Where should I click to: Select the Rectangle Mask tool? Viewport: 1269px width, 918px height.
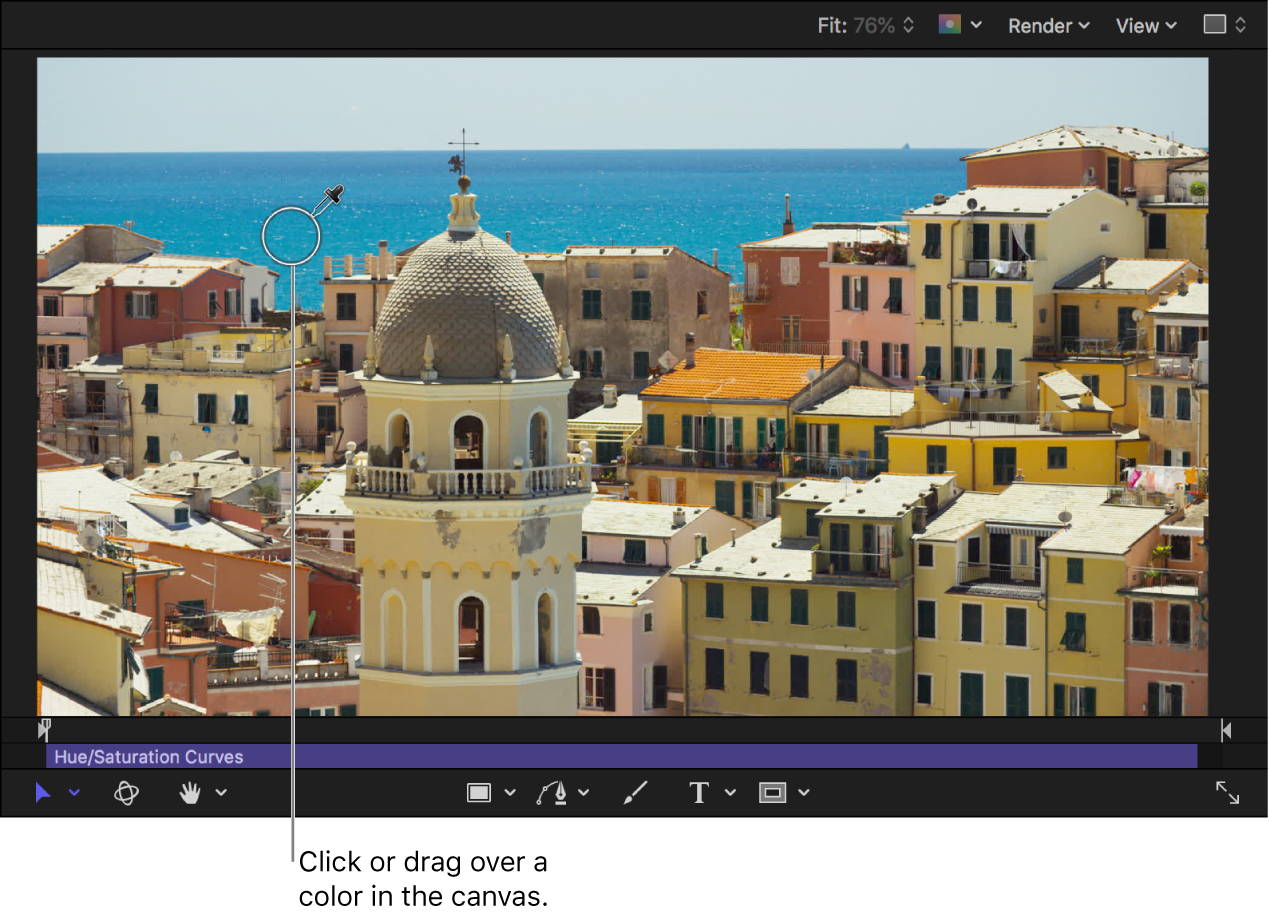click(772, 793)
